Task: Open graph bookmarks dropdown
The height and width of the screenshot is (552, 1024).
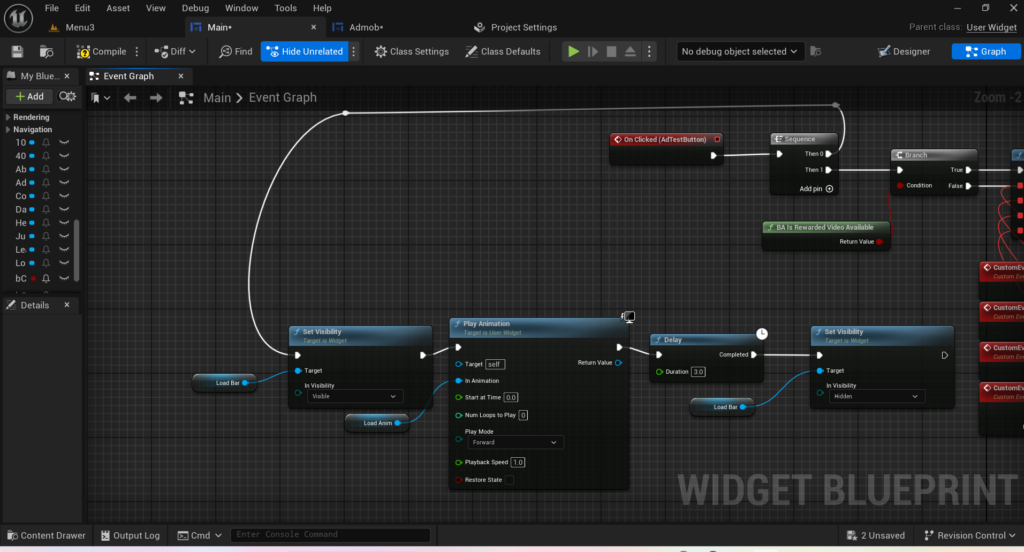Action: tap(100, 97)
